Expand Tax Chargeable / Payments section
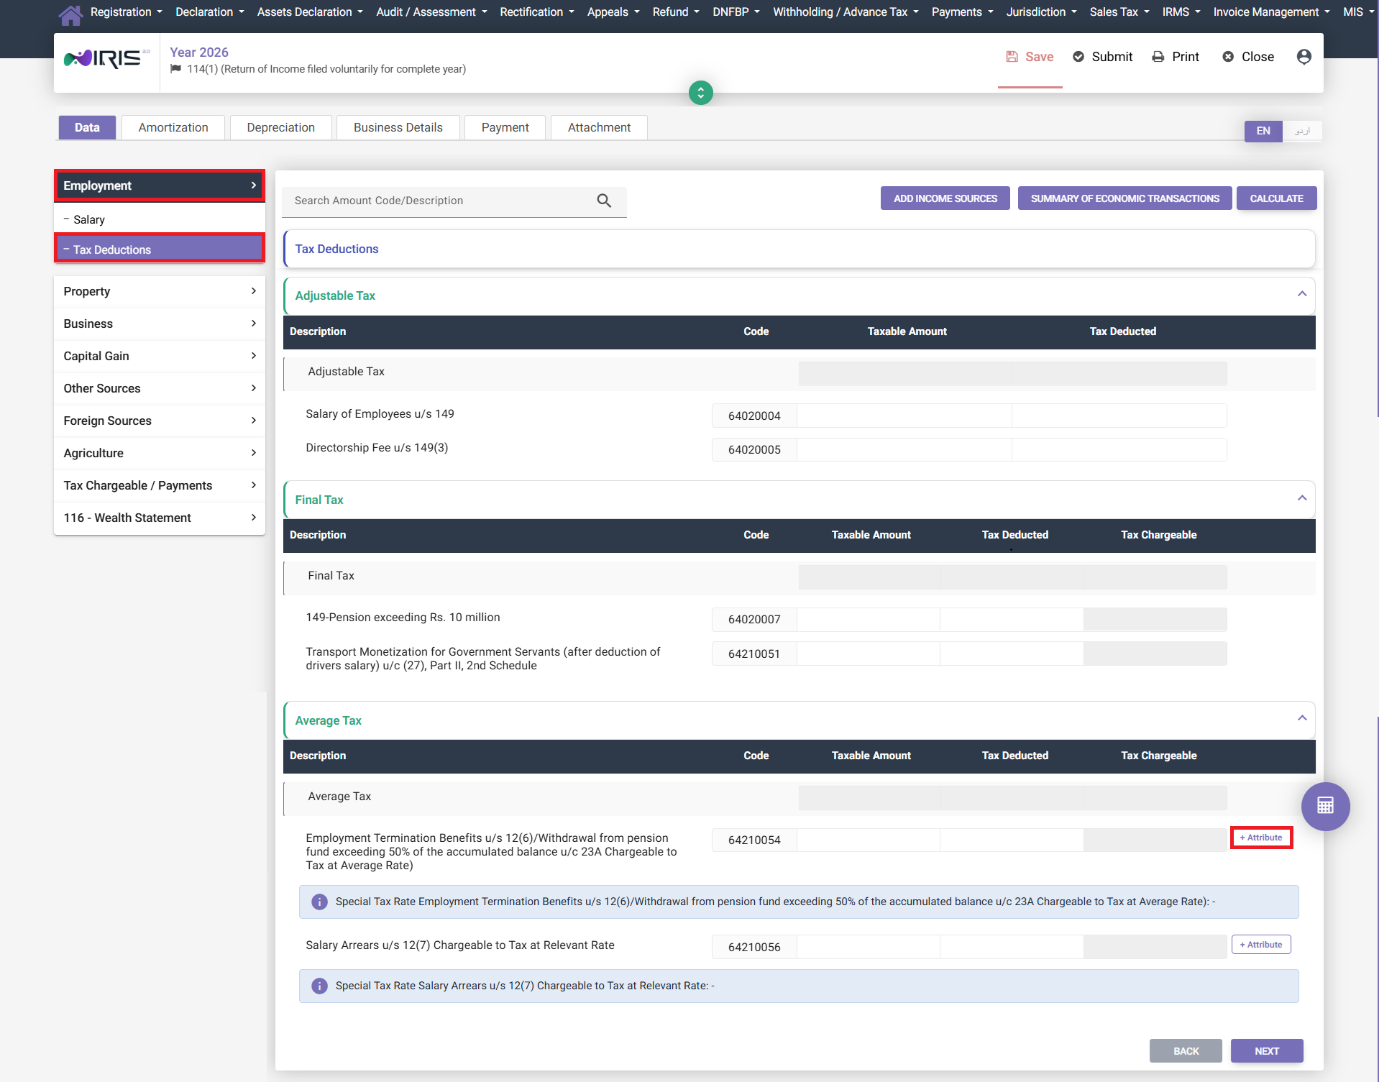The image size is (1379, 1082). click(x=159, y=486)
